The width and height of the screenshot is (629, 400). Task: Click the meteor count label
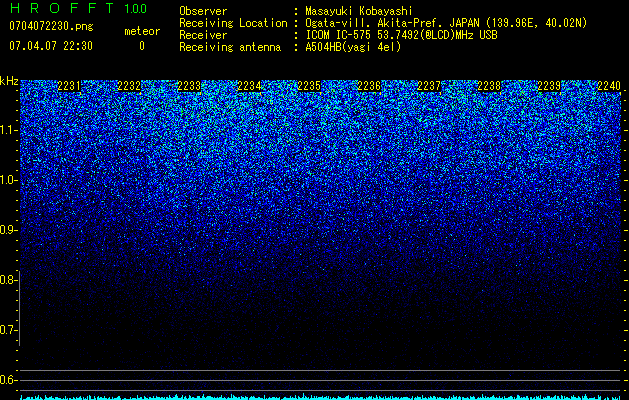click(x=142, y=31)
